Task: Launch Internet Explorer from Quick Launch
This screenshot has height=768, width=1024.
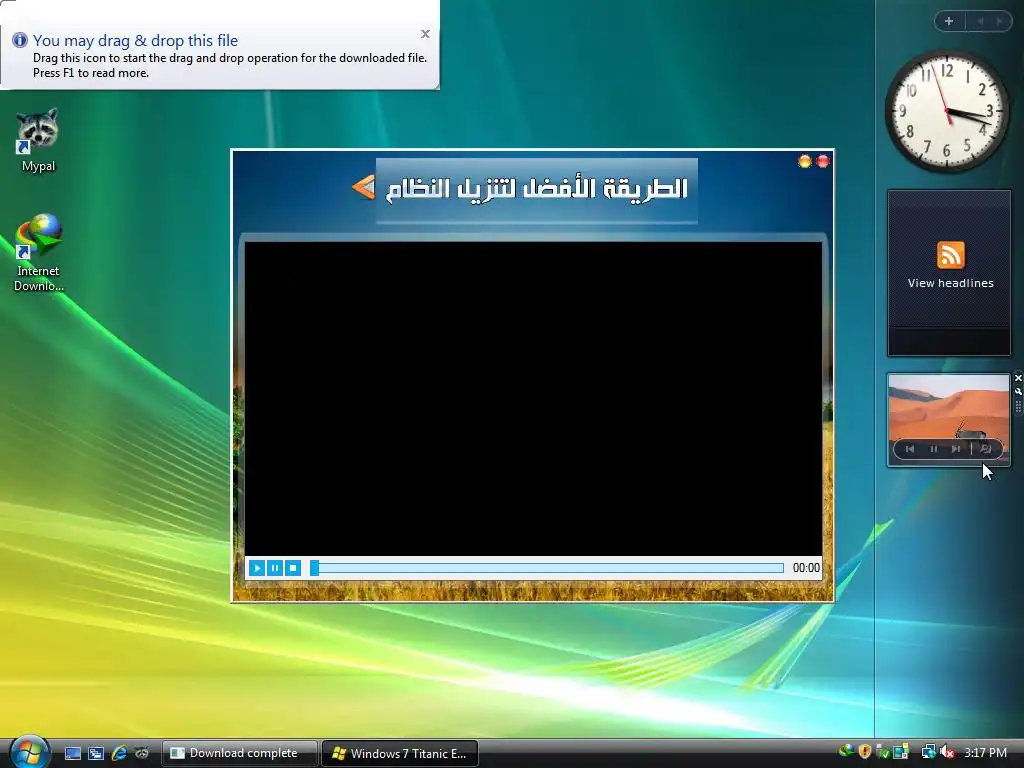Action: pyautogui.click(x=119, y=754)
